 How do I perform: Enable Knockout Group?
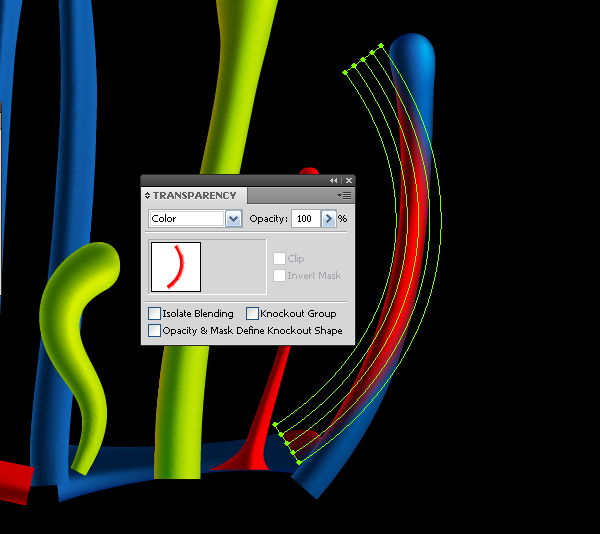[x=252, y=314]
